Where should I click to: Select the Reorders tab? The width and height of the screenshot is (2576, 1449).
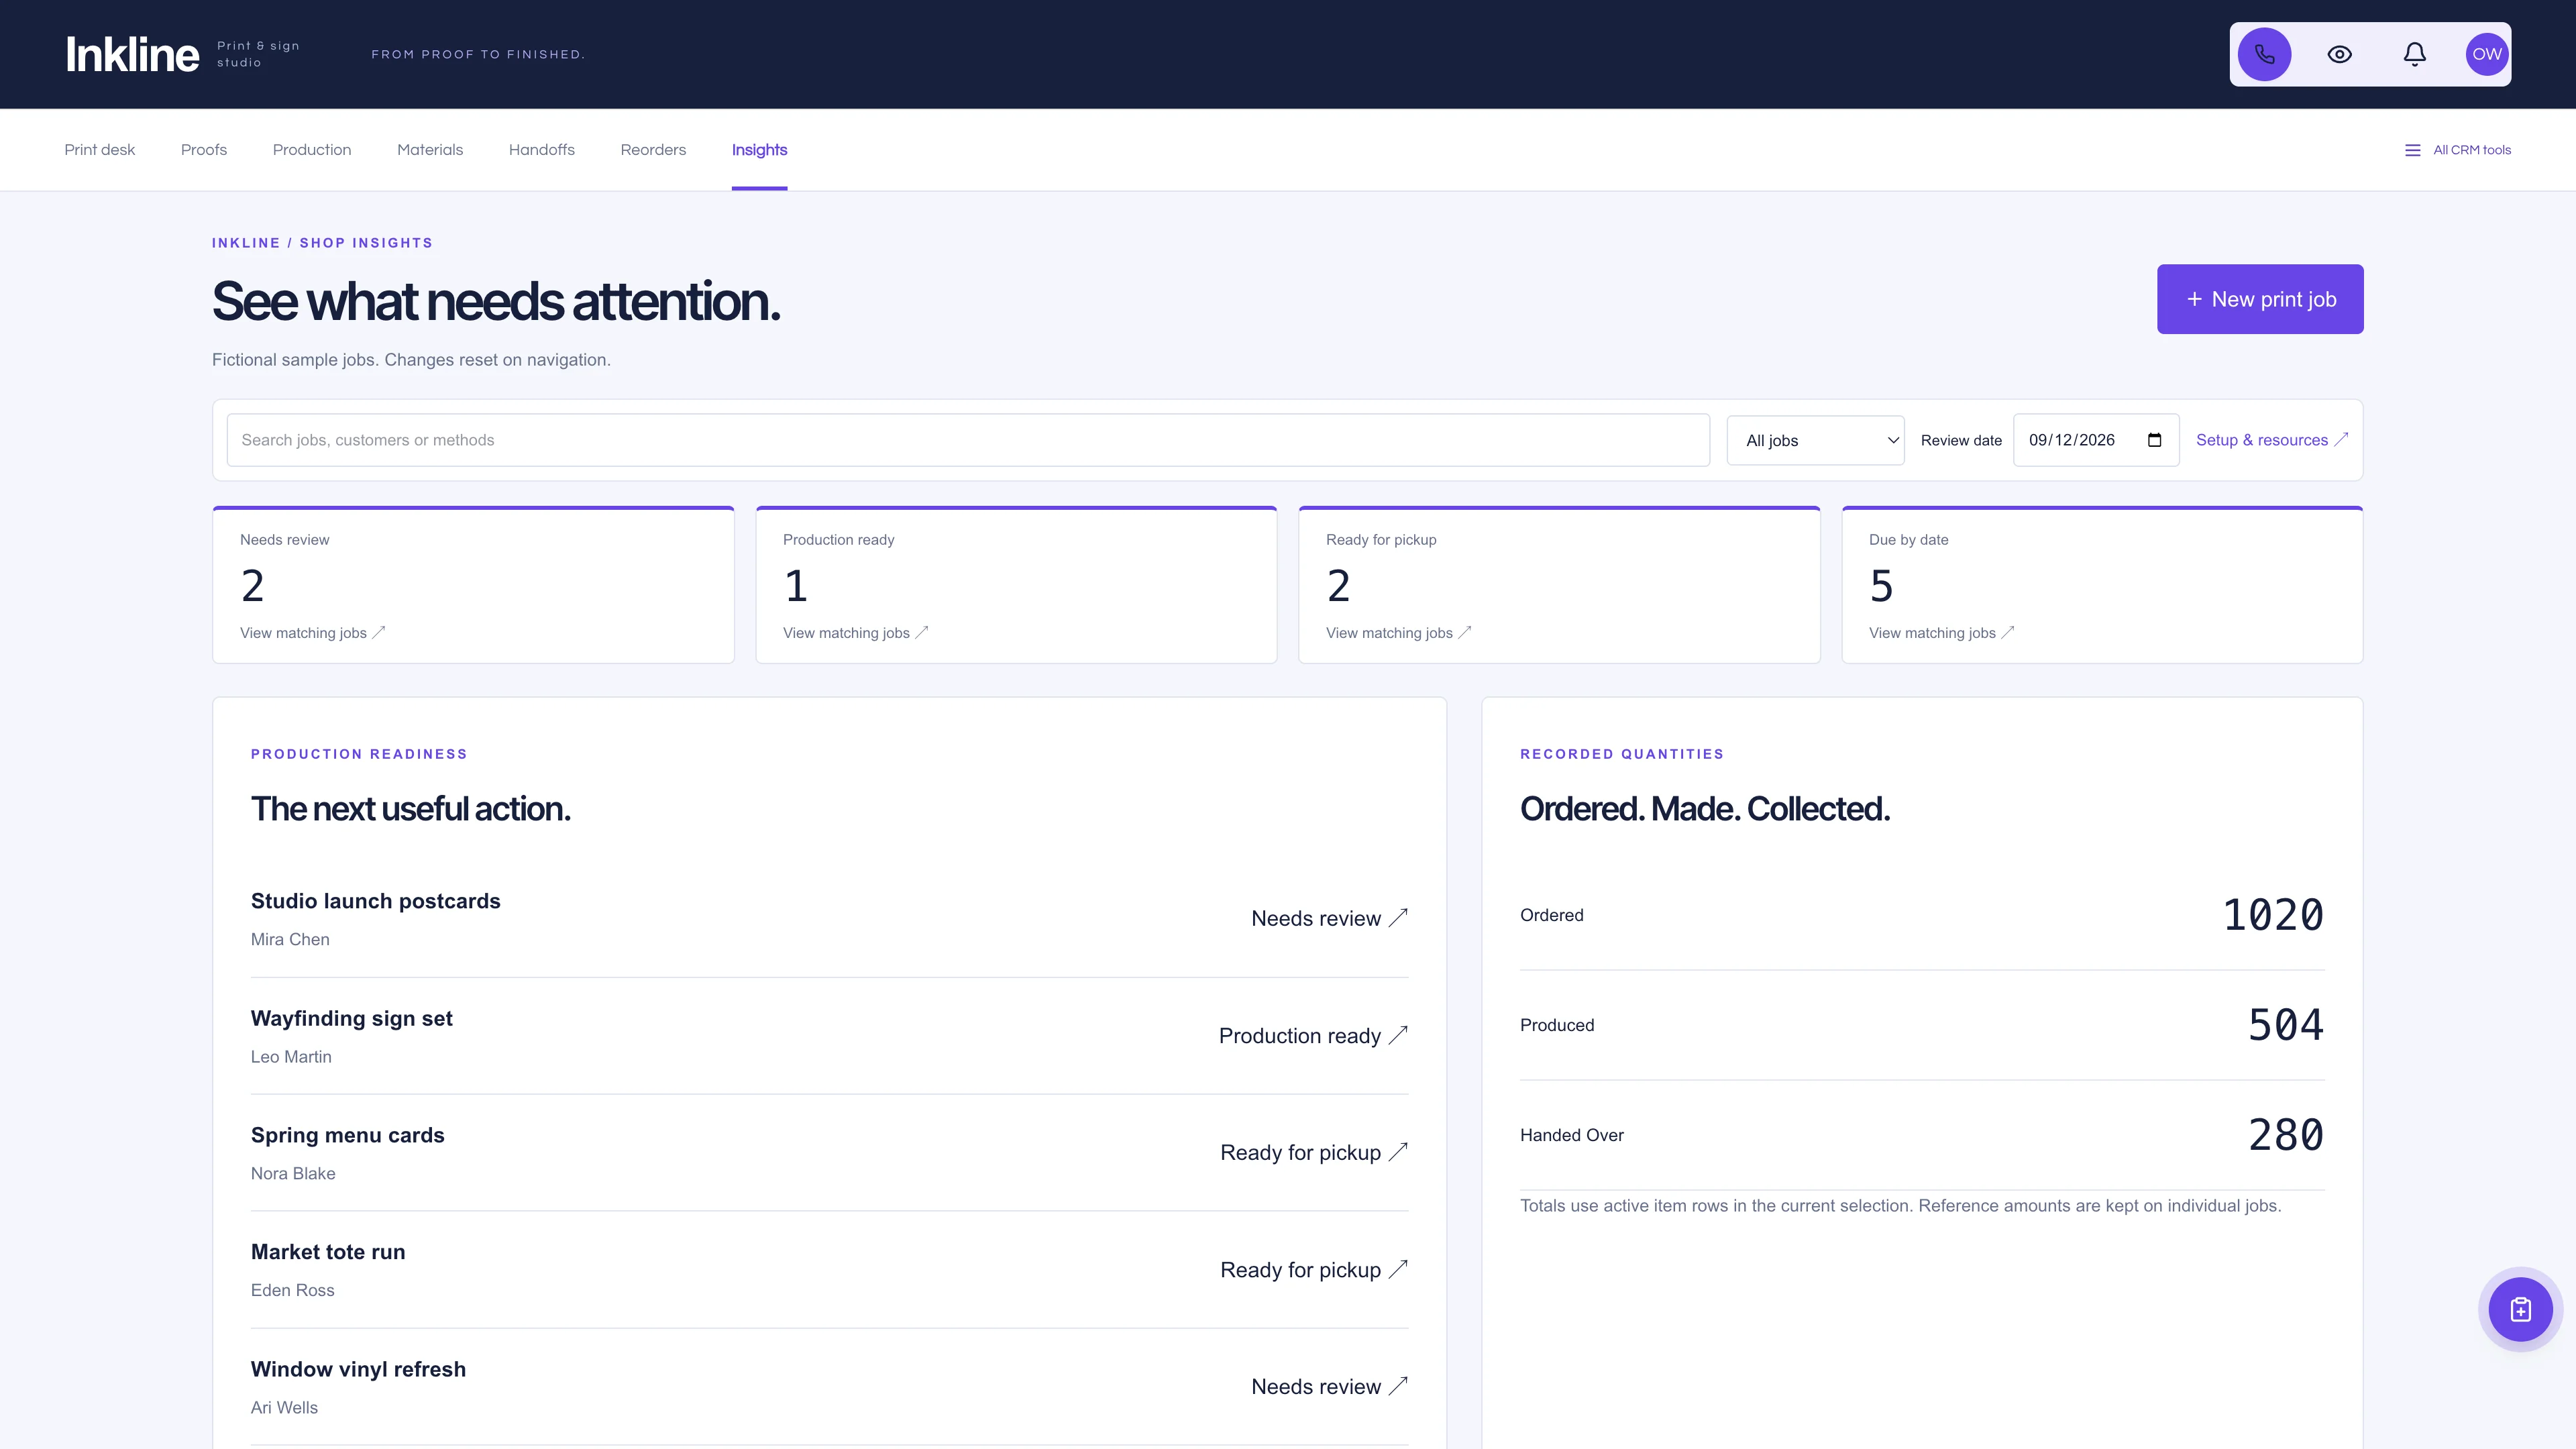tap(653, 150)
